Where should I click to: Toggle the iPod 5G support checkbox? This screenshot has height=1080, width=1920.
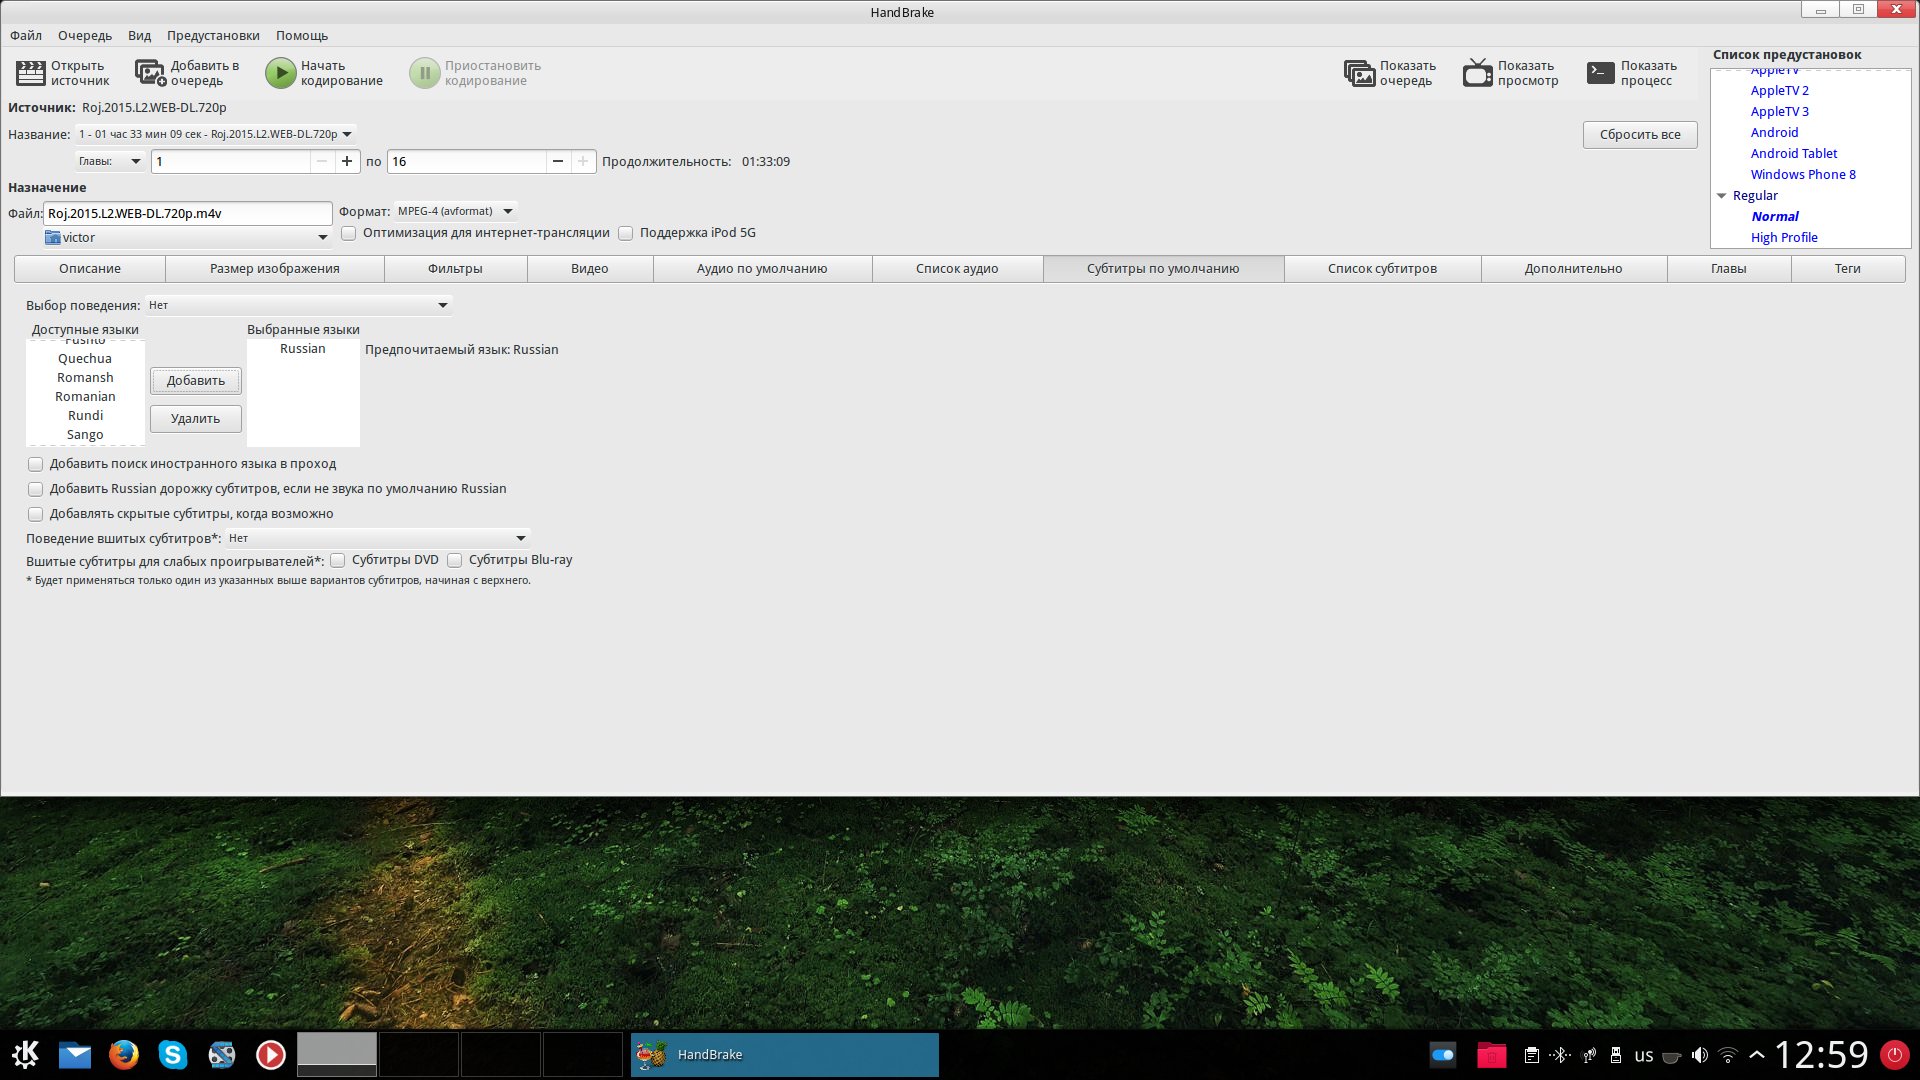(626, 233)
